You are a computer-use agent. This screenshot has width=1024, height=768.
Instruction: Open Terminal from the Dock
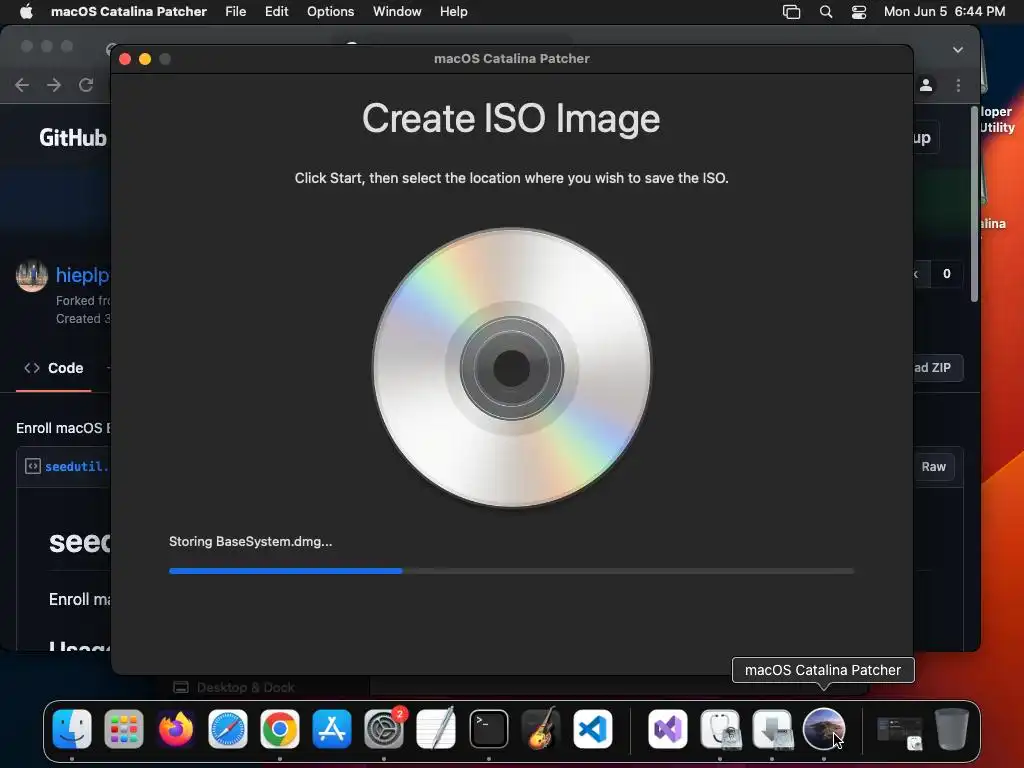(x=488, y=729)
